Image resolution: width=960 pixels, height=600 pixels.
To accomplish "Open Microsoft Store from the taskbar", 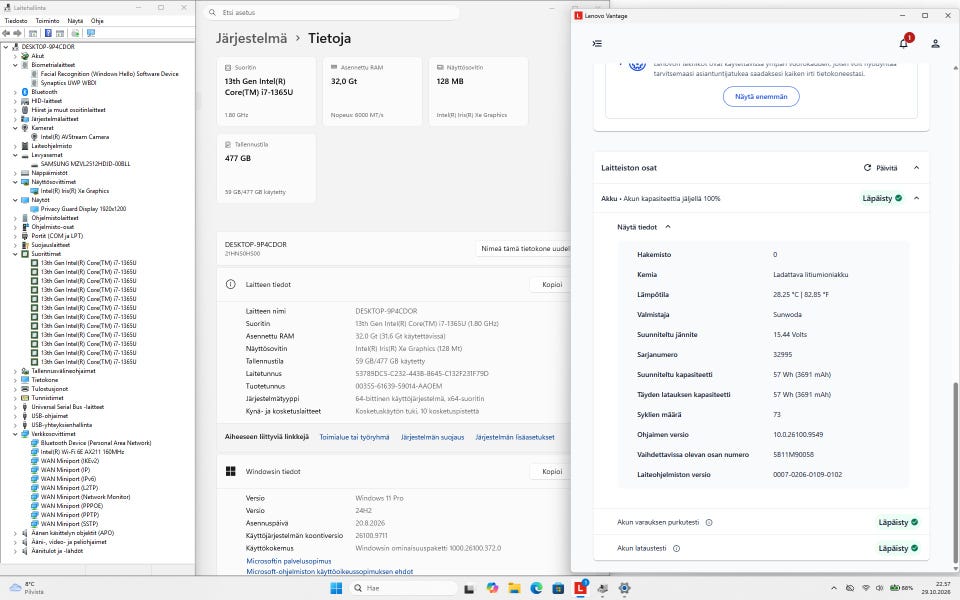I will (558, 588).
